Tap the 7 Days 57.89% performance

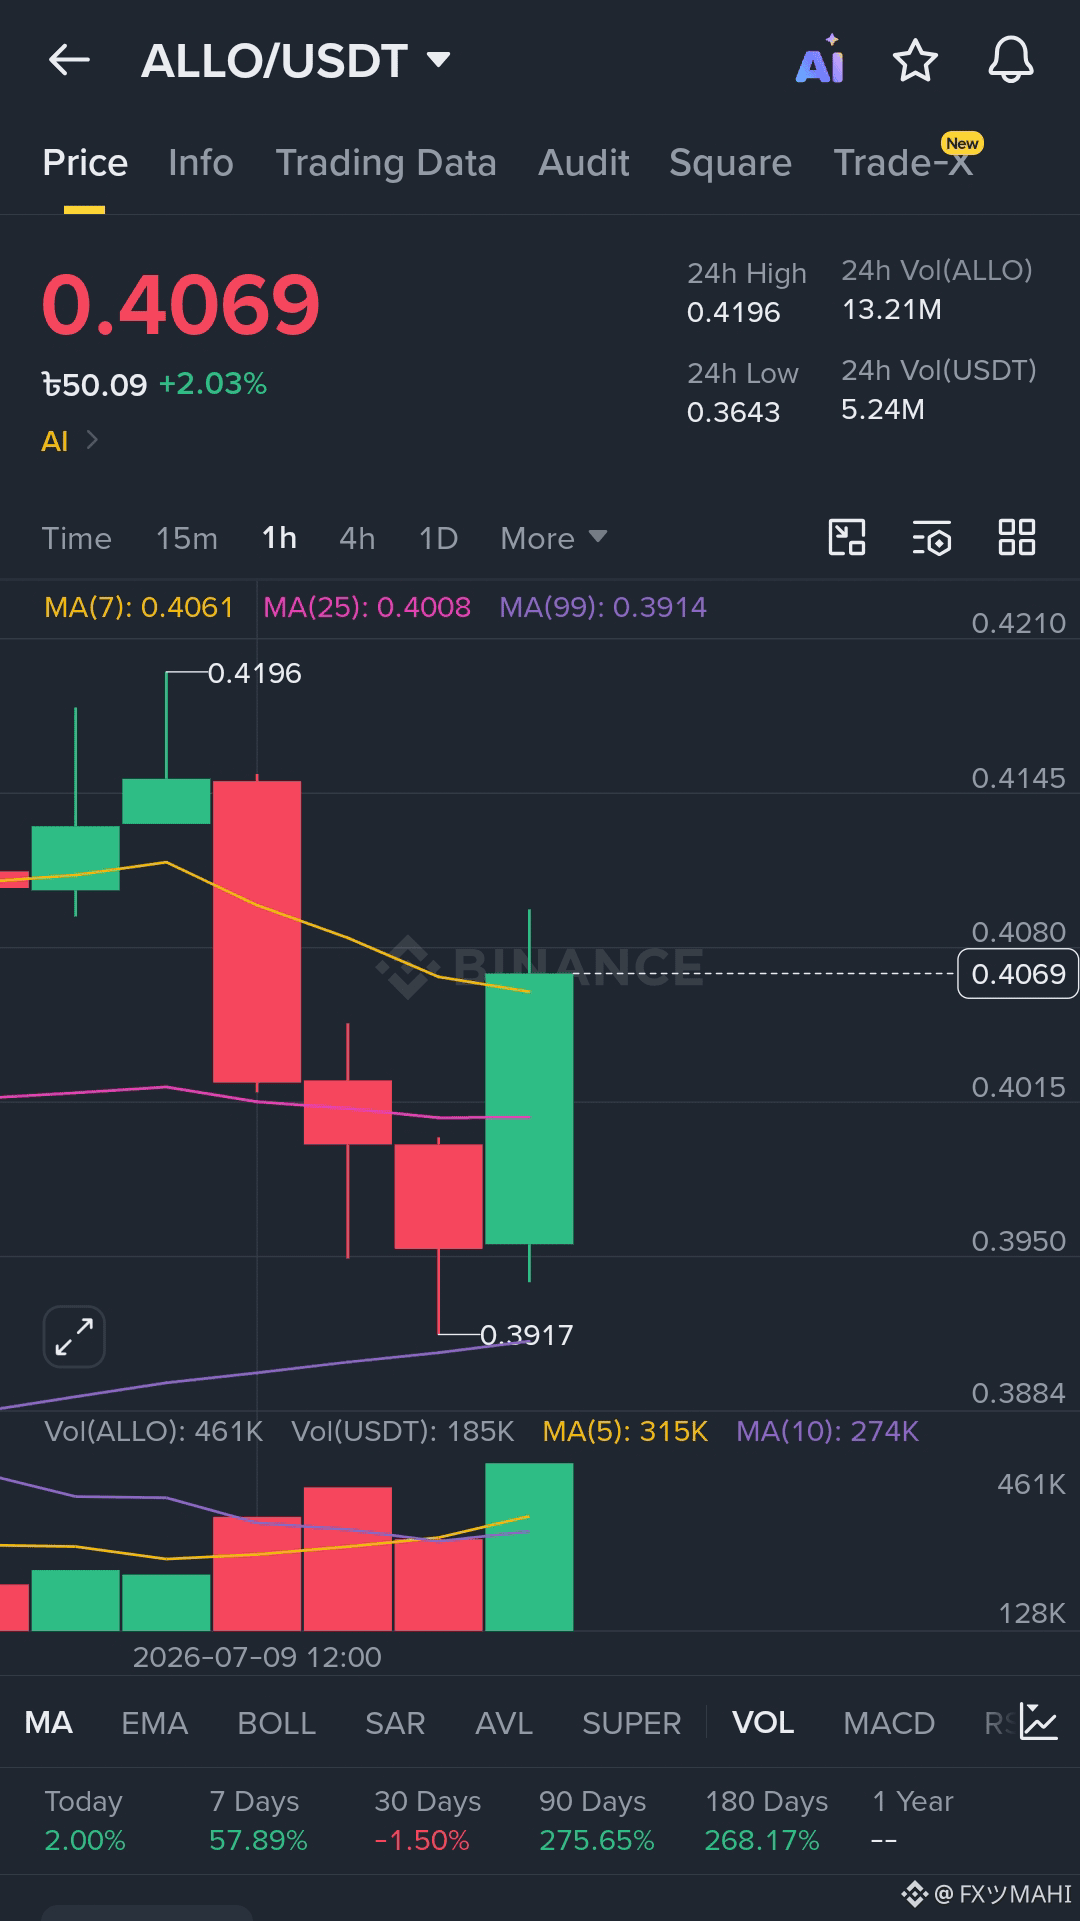click(x=258, y=1820)
